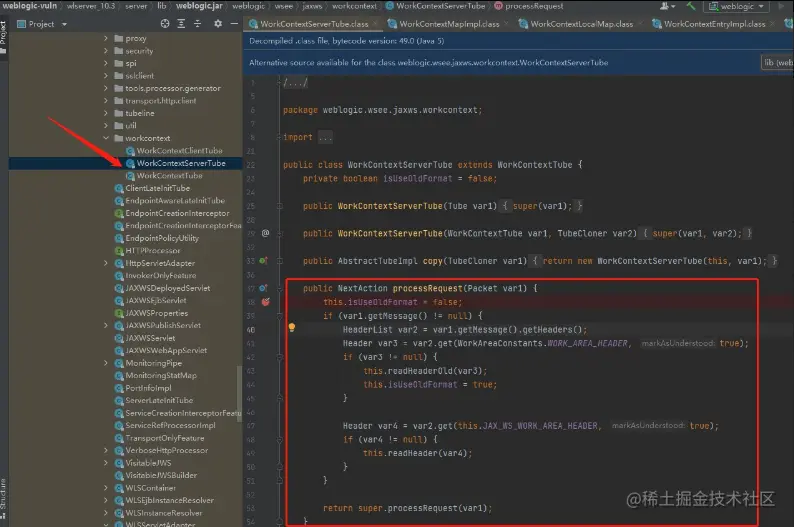
Task: Select WorkContextServerTube in project tree
Action: coord(181,163)
